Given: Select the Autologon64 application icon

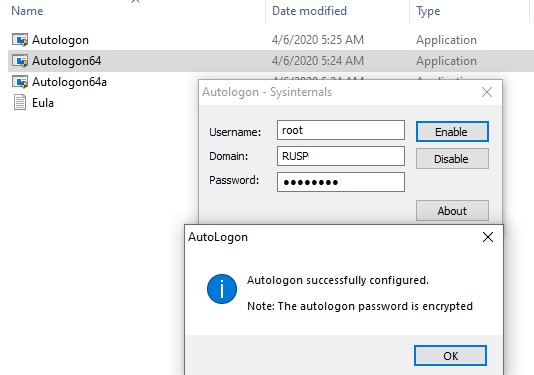Looking at the screenshot, I should tap(20, 61).
